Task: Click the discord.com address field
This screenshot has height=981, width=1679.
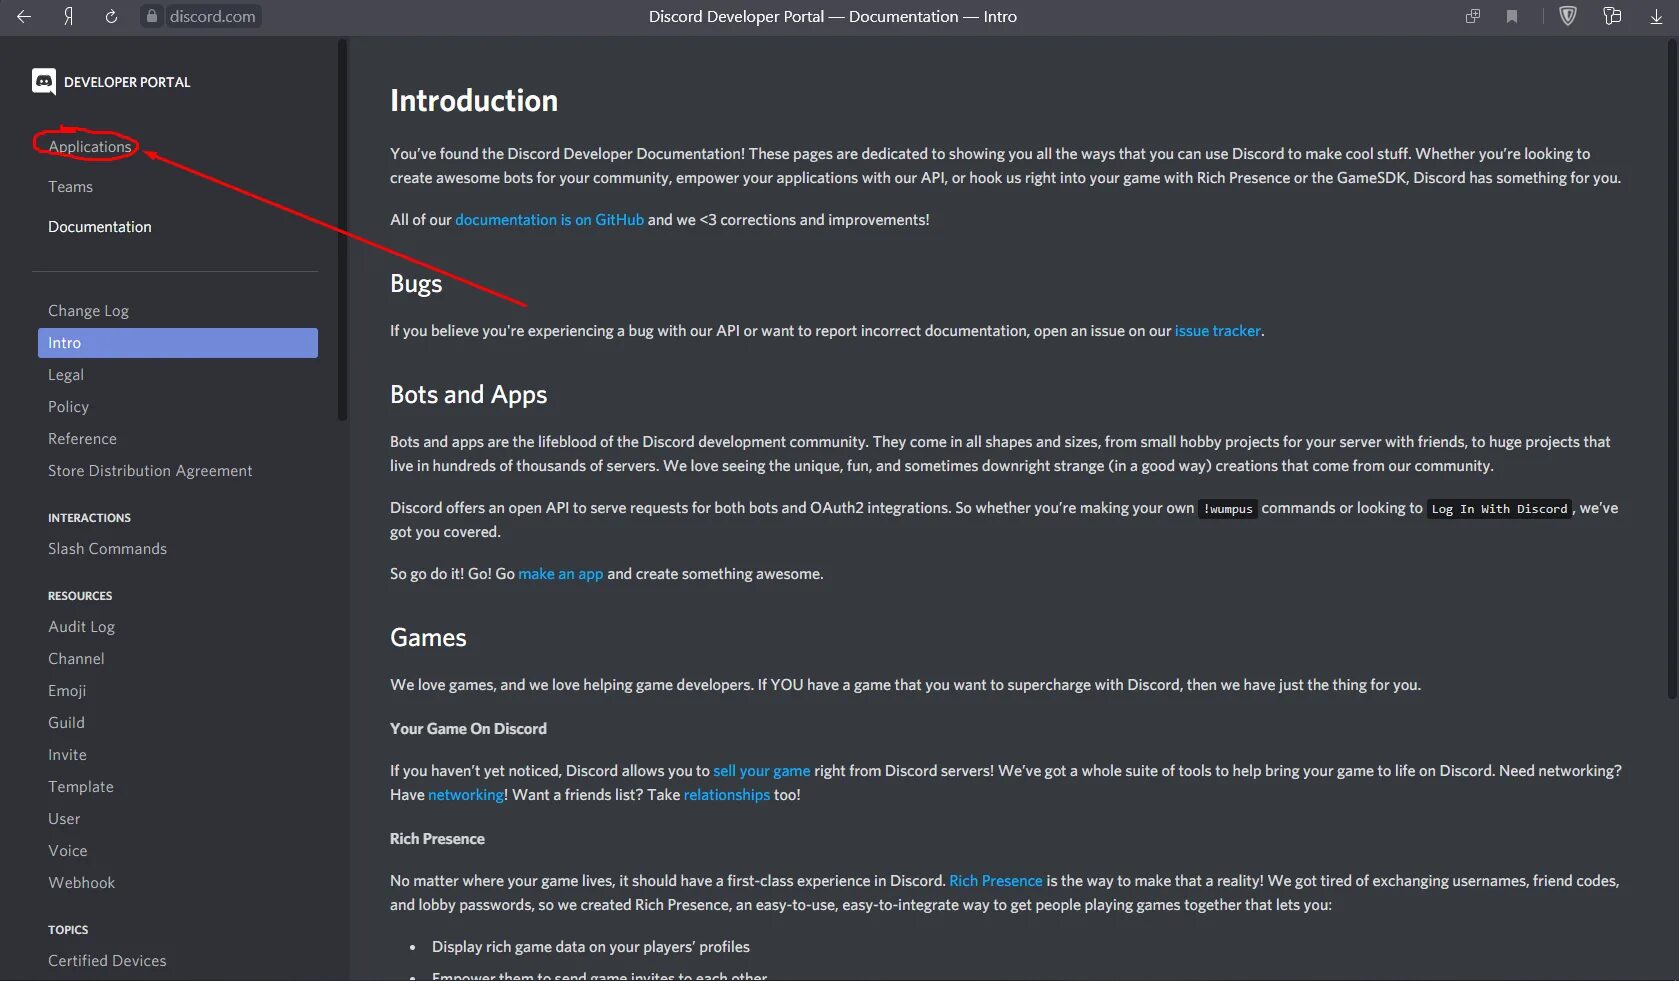Action: (212, 16)
